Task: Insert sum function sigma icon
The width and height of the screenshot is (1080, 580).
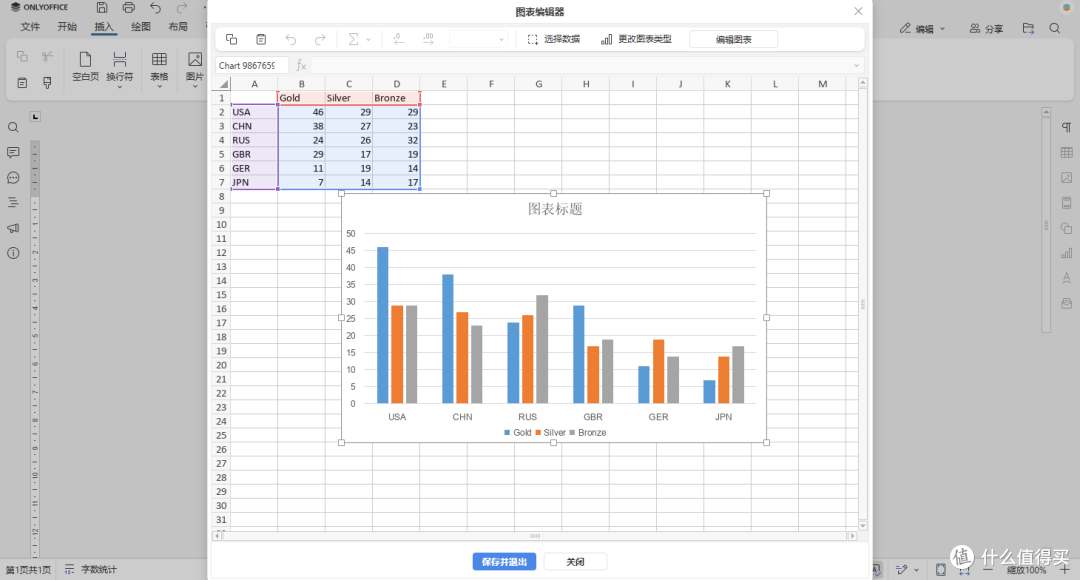Action: click(353, 39)
